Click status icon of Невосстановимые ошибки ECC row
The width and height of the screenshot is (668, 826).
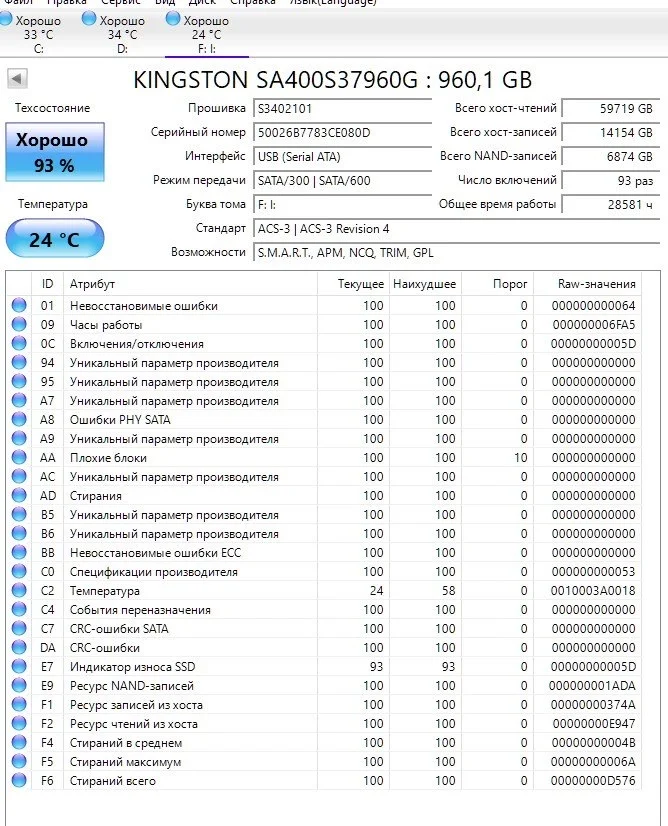point(19,552)
